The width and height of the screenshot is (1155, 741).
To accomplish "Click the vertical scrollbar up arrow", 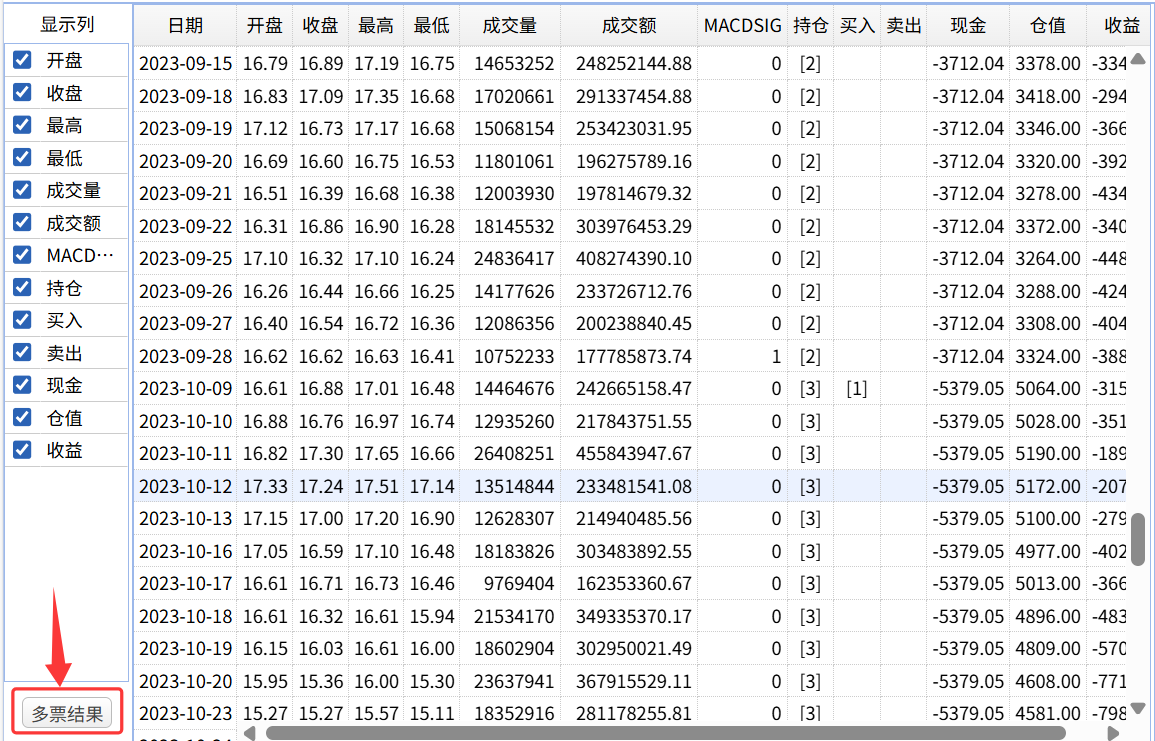I will (1138, 58).
